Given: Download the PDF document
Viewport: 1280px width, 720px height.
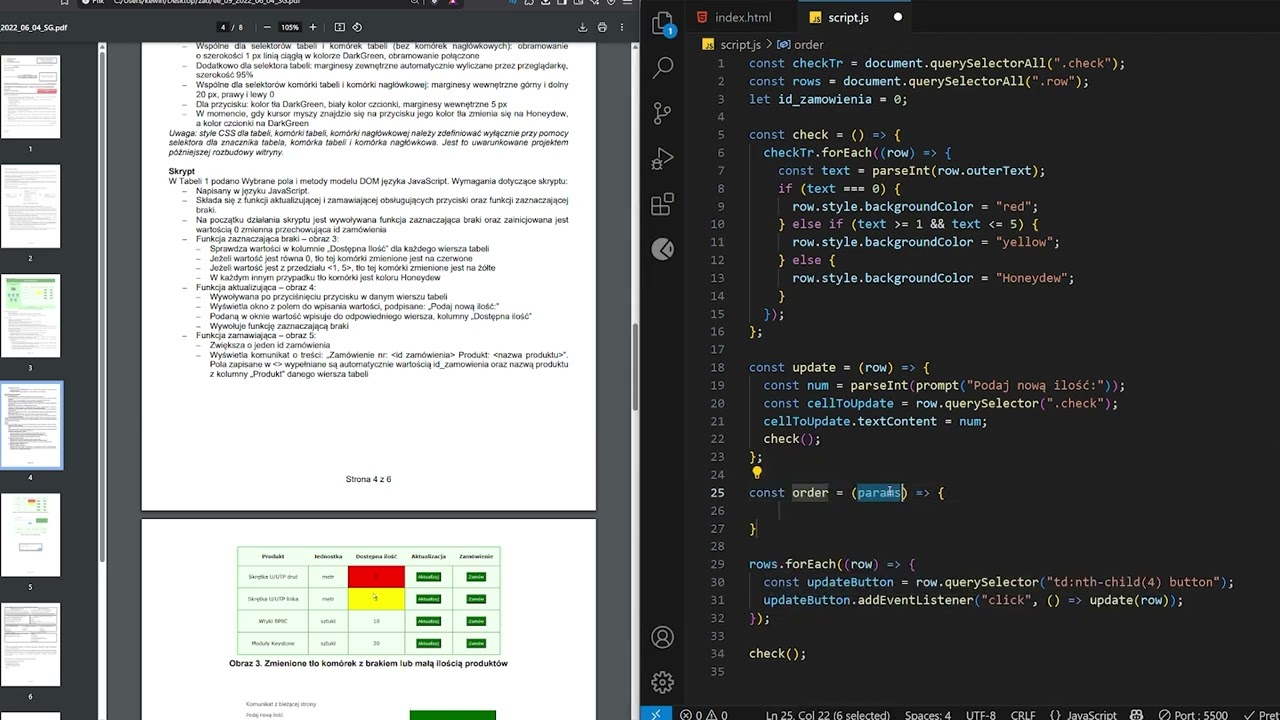Looking at the screenshot, I should pyautogui.click(x=583, y=27).
